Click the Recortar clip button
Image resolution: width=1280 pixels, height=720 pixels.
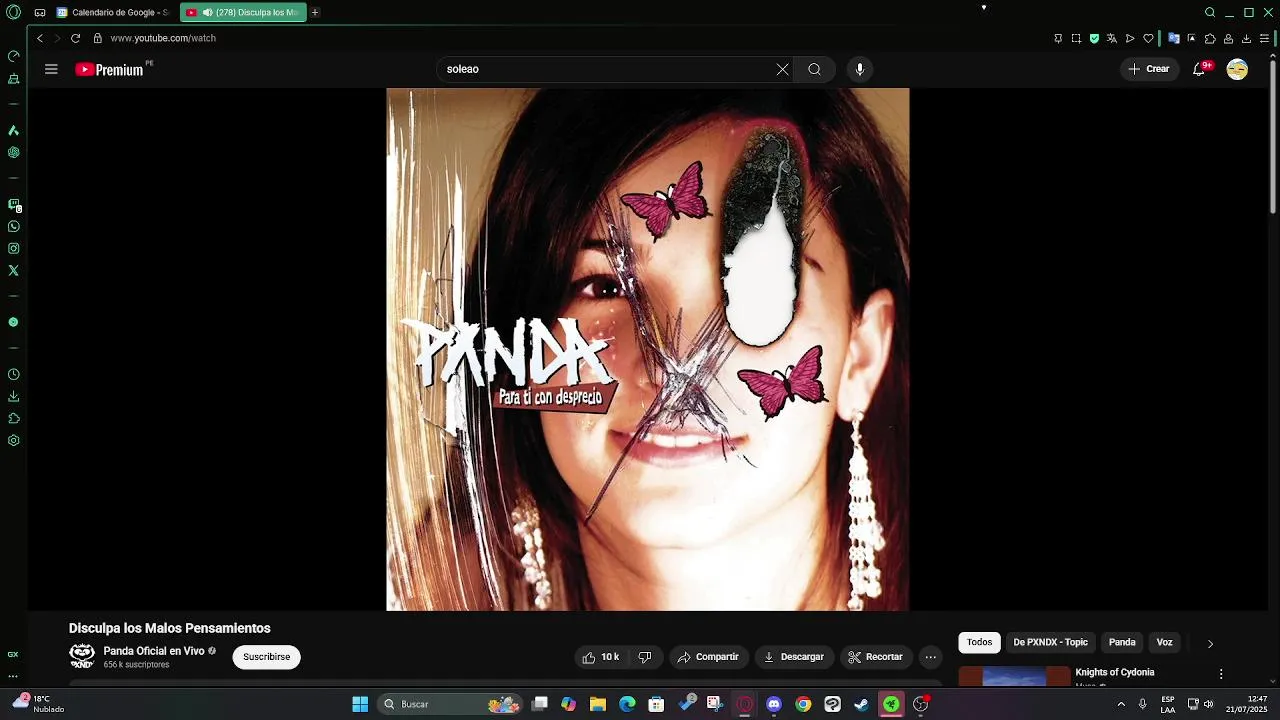click(x=876, y=657)
